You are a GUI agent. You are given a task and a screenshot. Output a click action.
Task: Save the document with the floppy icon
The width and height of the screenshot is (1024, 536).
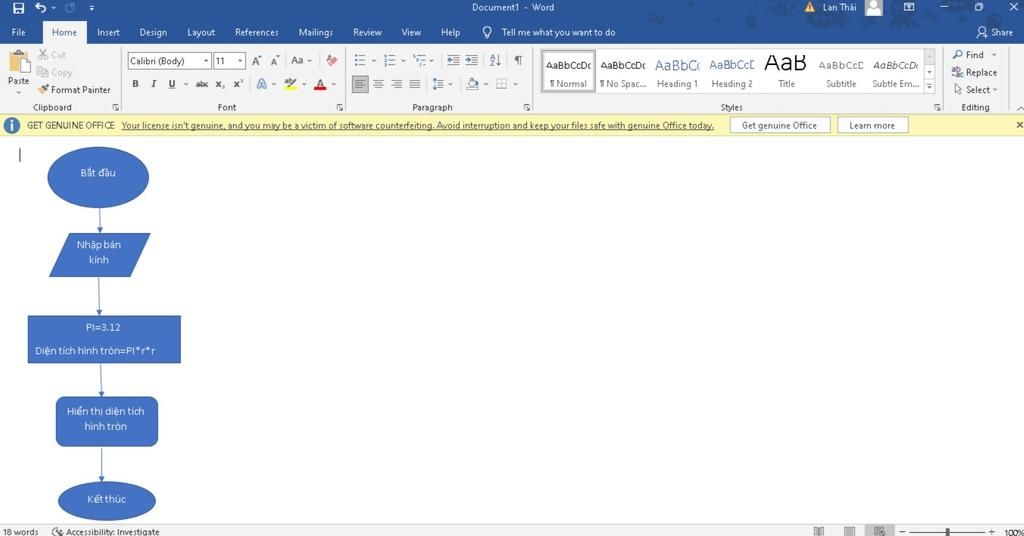pos(18,8)
